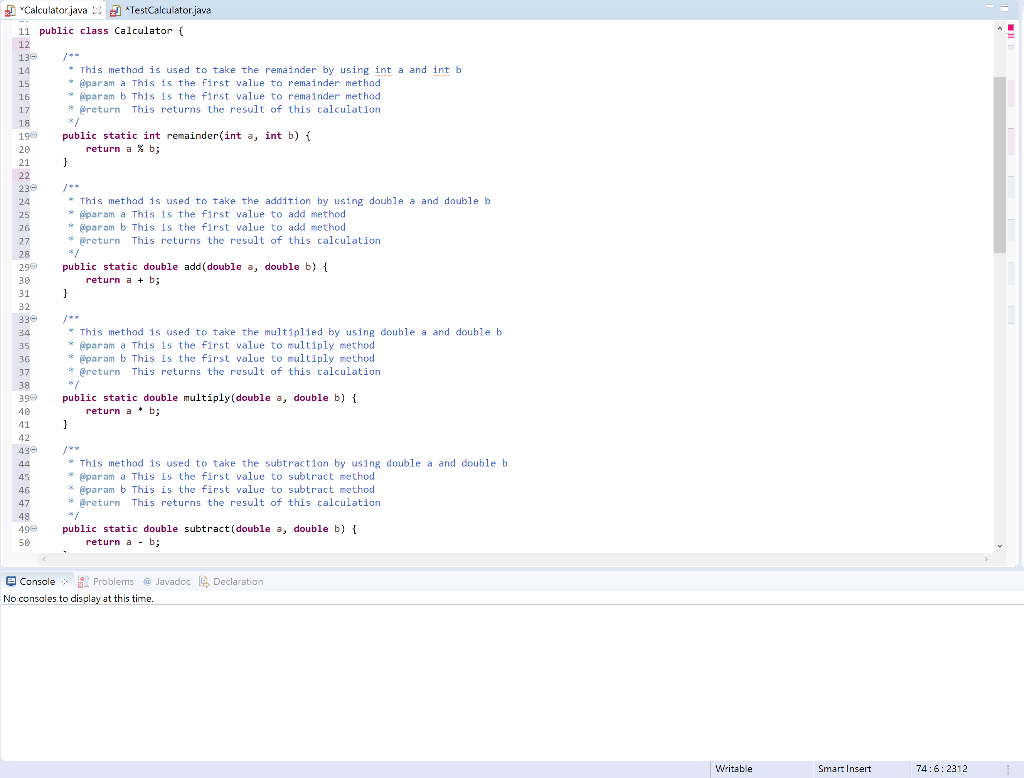Click line number 32 in the gutter

coord(24,306)
